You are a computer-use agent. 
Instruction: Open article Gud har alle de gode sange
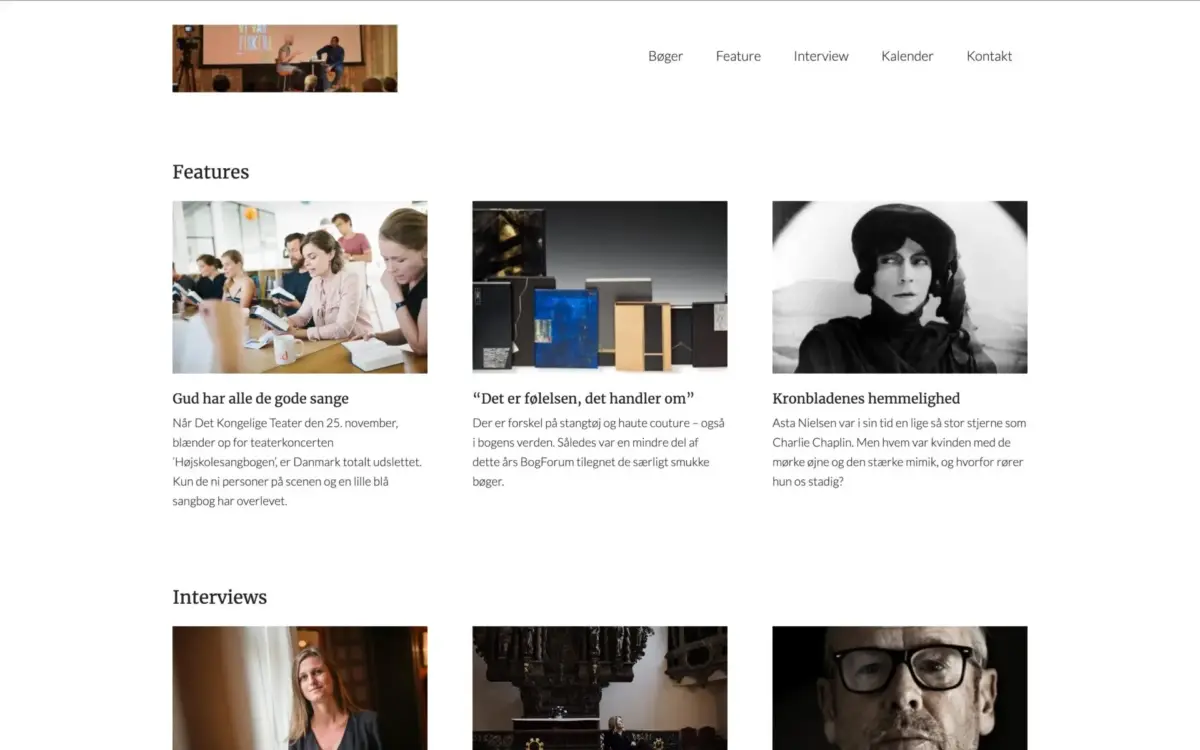click(x=261, y=398)
